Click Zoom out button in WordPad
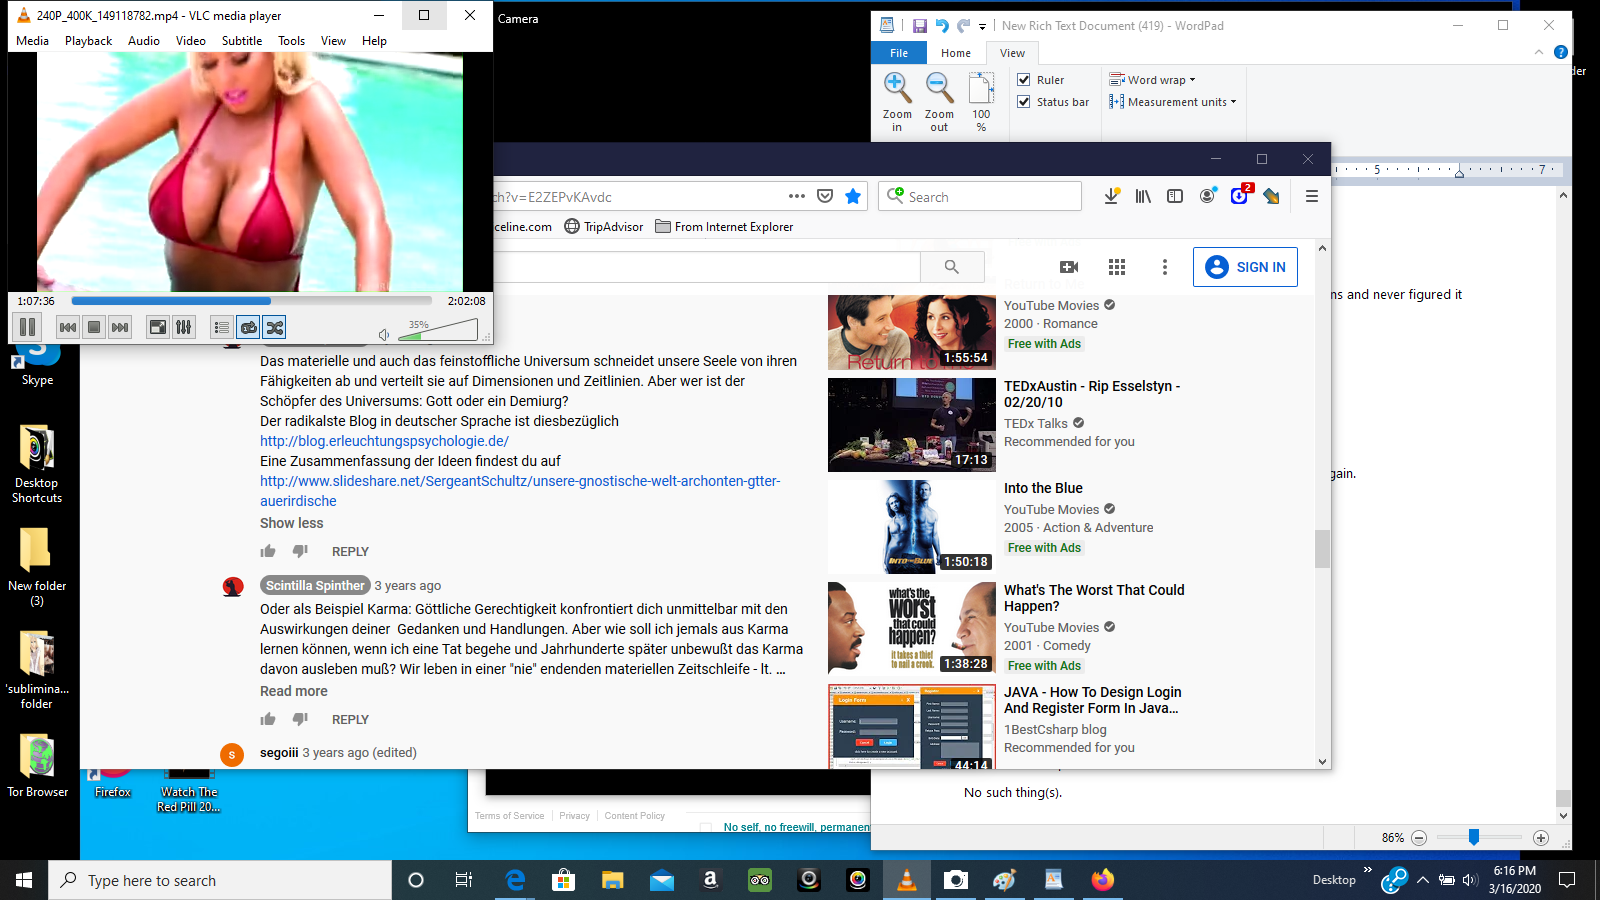Screen dimensions: 1600x900 (939, 102)
